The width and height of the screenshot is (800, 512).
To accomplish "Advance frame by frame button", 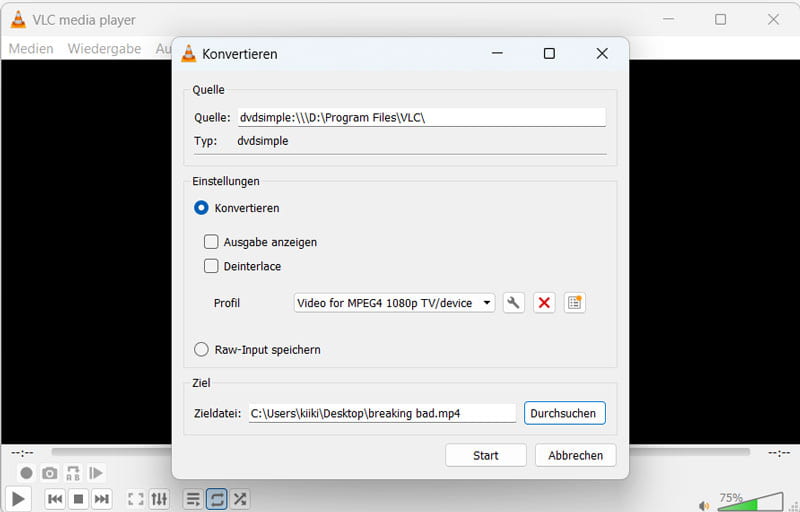I will [96, 473].
